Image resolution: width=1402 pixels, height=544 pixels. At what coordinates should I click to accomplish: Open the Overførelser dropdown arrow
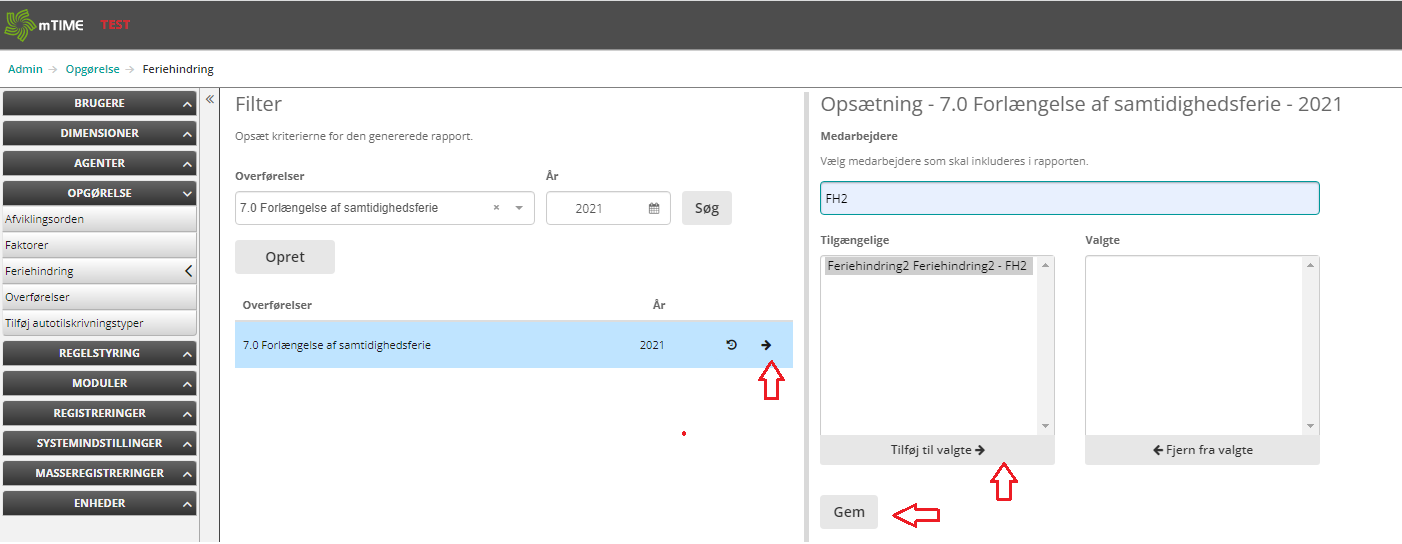coord(519,209)
